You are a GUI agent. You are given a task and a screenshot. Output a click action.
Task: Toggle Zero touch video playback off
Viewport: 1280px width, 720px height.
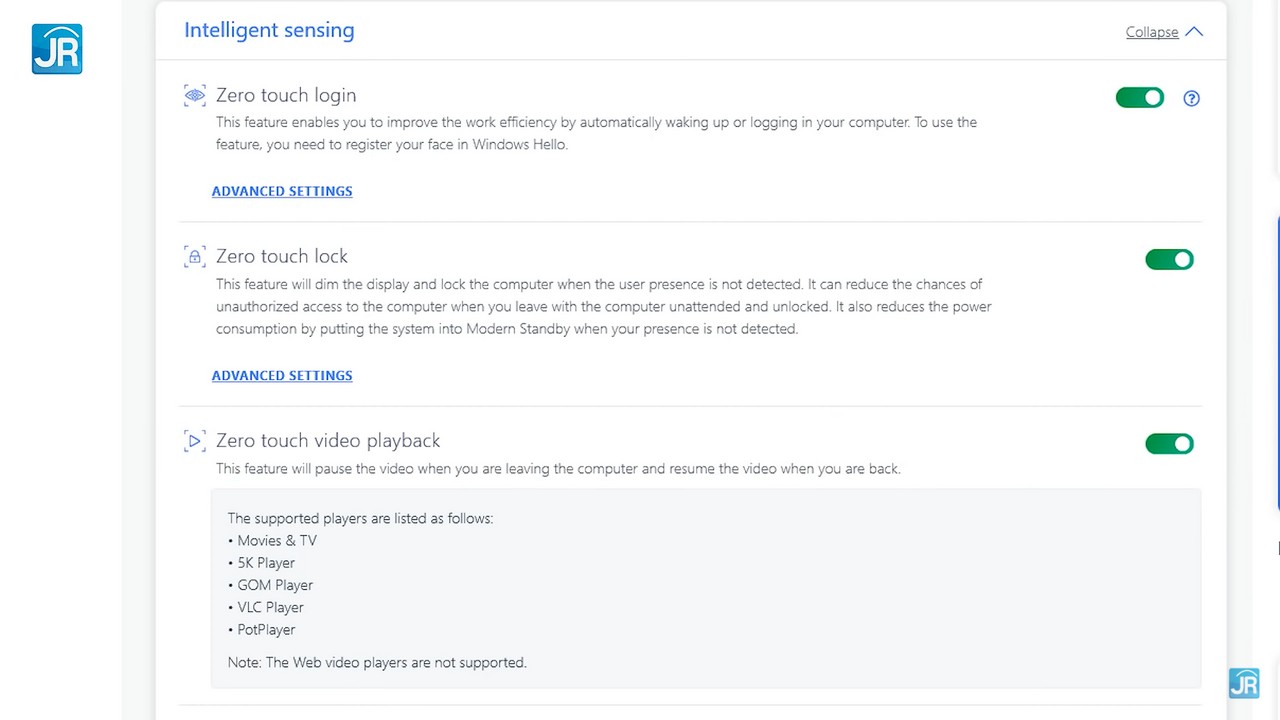coord(1169,444)
